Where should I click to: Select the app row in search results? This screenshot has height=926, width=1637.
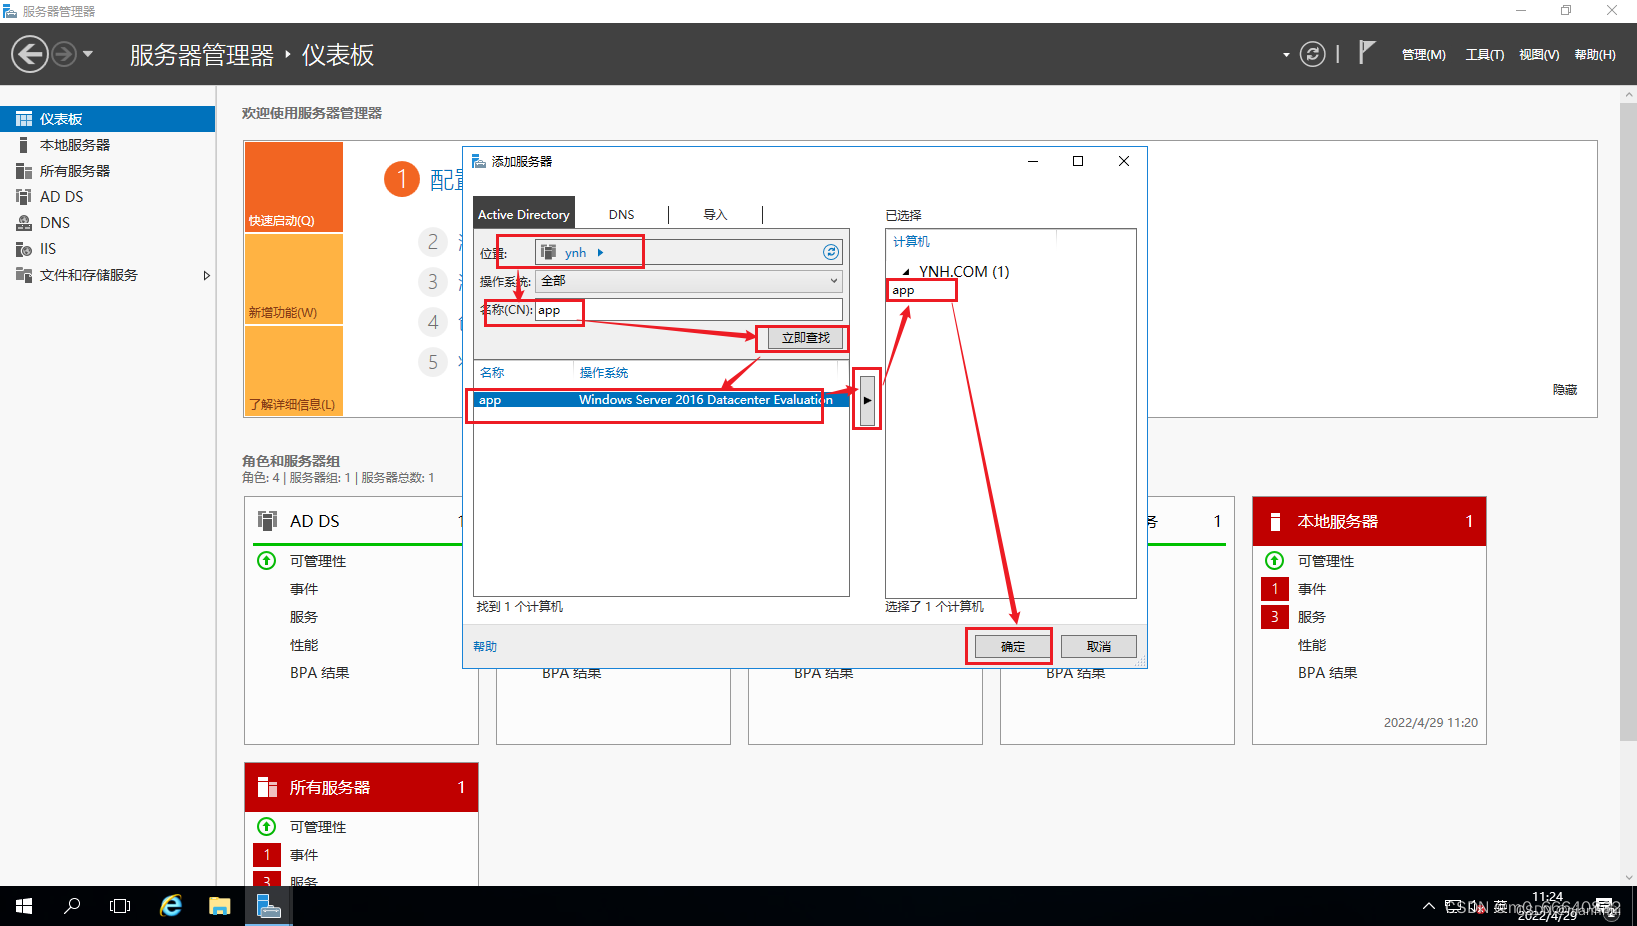point(661,400)
